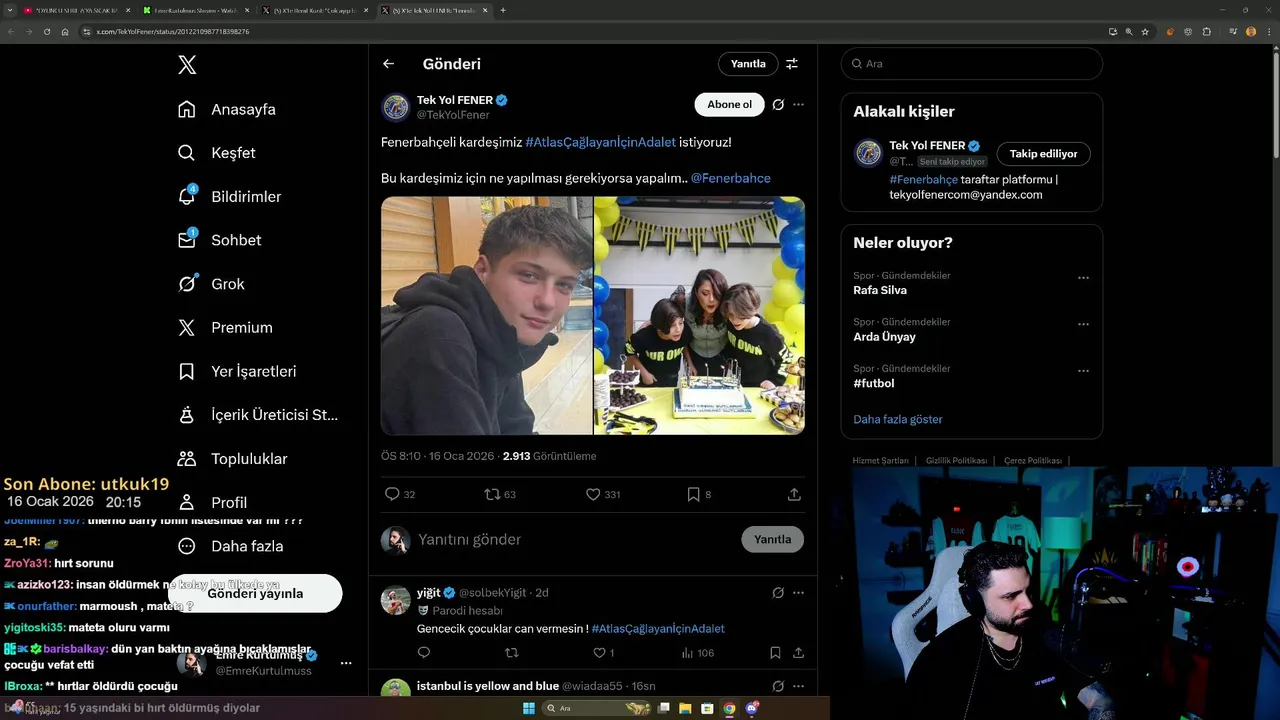Click the Daha fazla göster link
The image size is (1280, 720).
[897, 419]
